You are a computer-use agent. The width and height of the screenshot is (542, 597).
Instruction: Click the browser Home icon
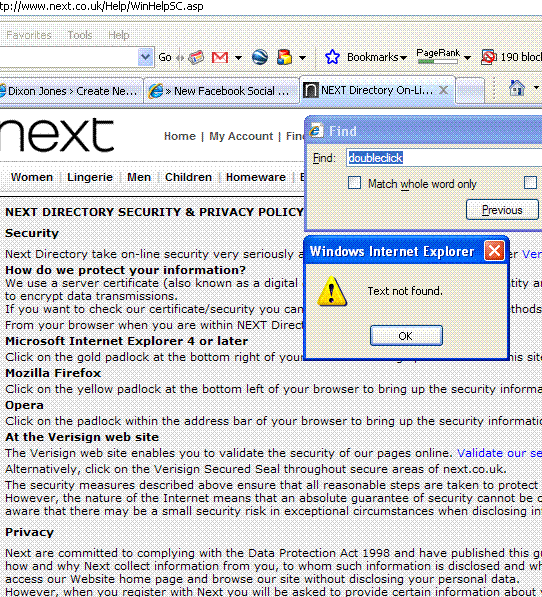[x=517, y=88]
